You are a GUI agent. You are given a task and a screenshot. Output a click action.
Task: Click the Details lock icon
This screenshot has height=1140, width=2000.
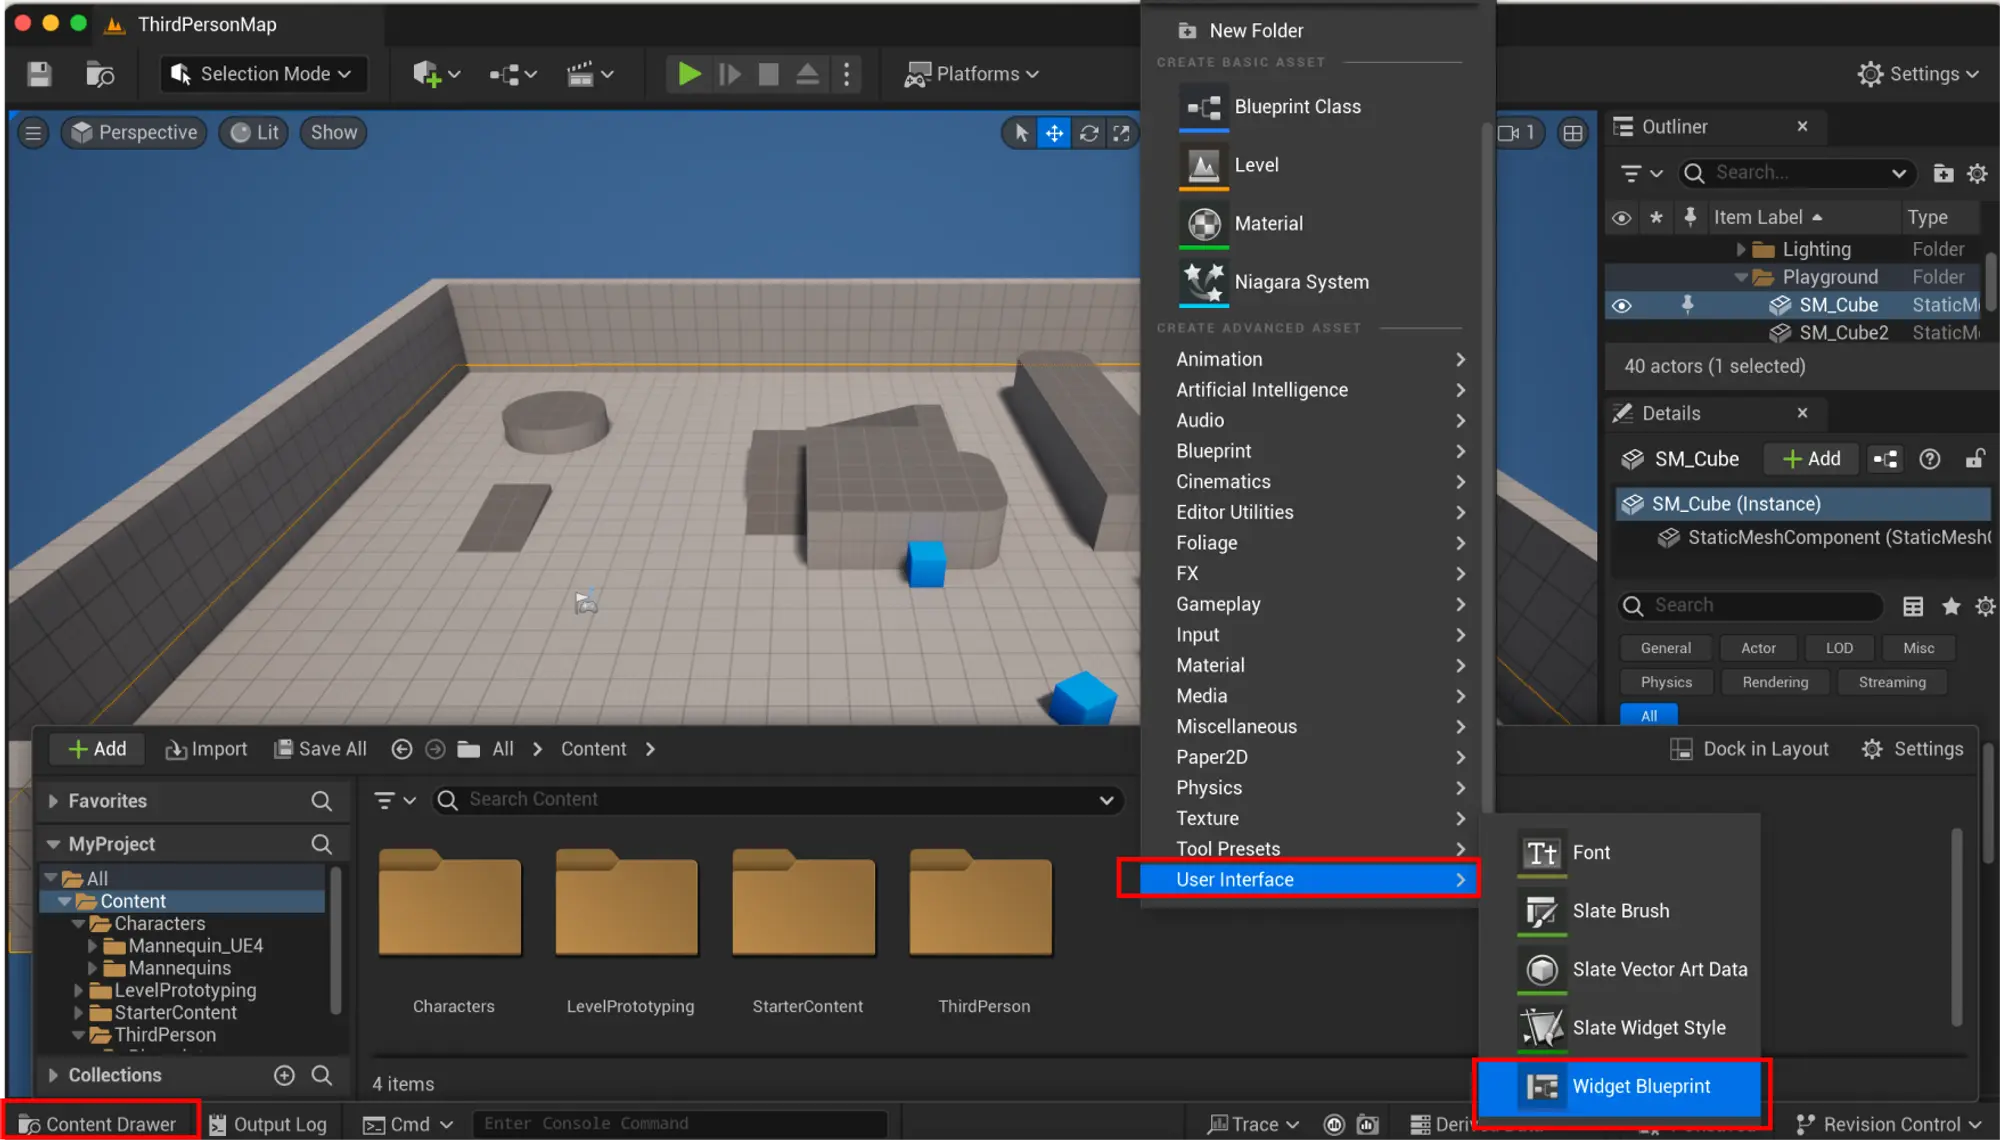point(1974,459)
